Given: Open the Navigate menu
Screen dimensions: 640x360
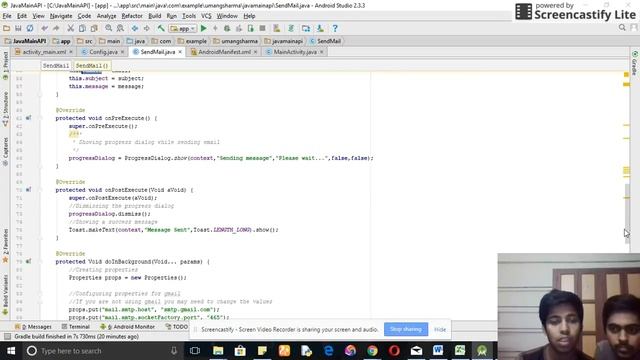Looking at the screenshot, I should click(61, 16).
